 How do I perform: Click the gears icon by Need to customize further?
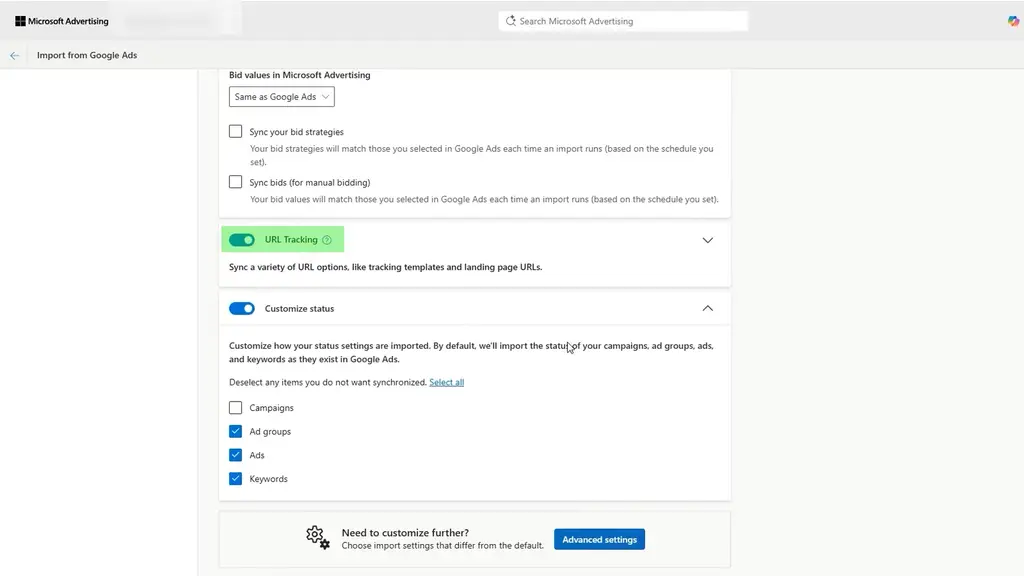point(318,537)
